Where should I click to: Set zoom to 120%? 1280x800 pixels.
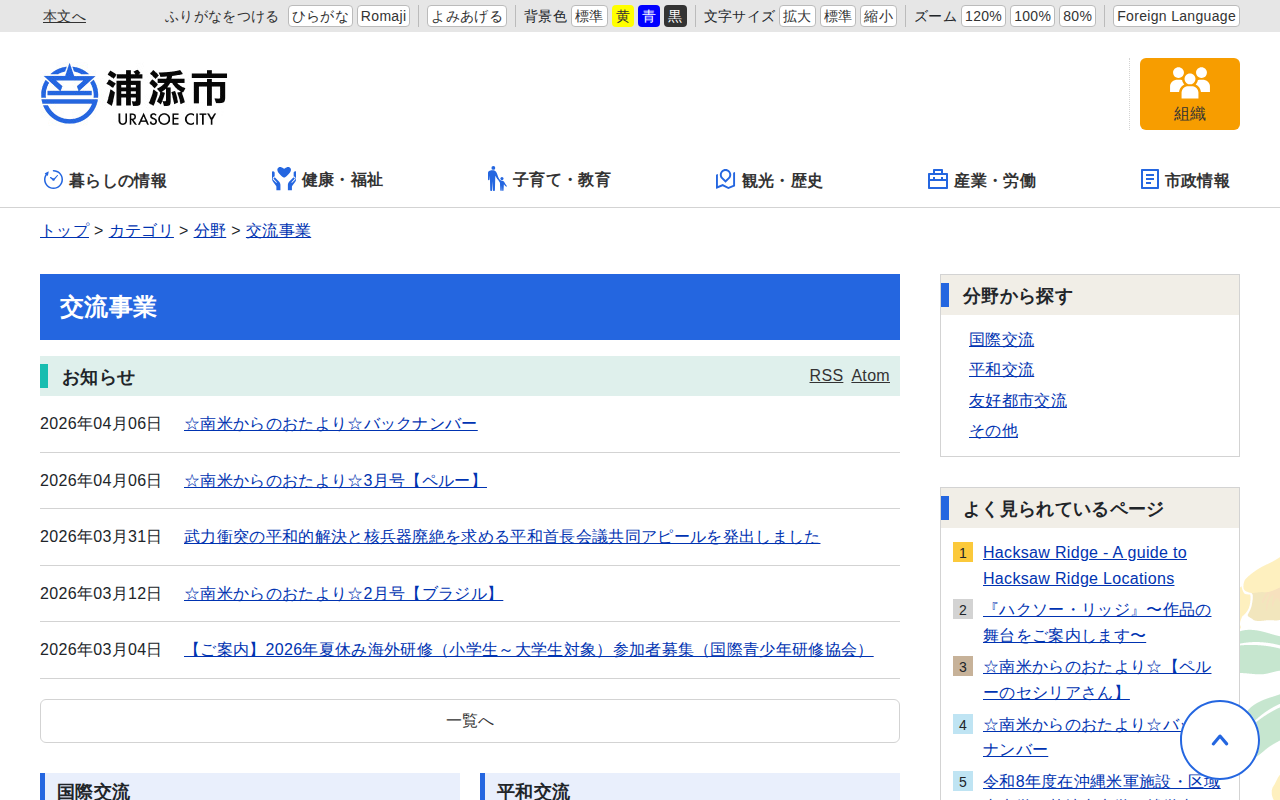click(x=983, y=16)
